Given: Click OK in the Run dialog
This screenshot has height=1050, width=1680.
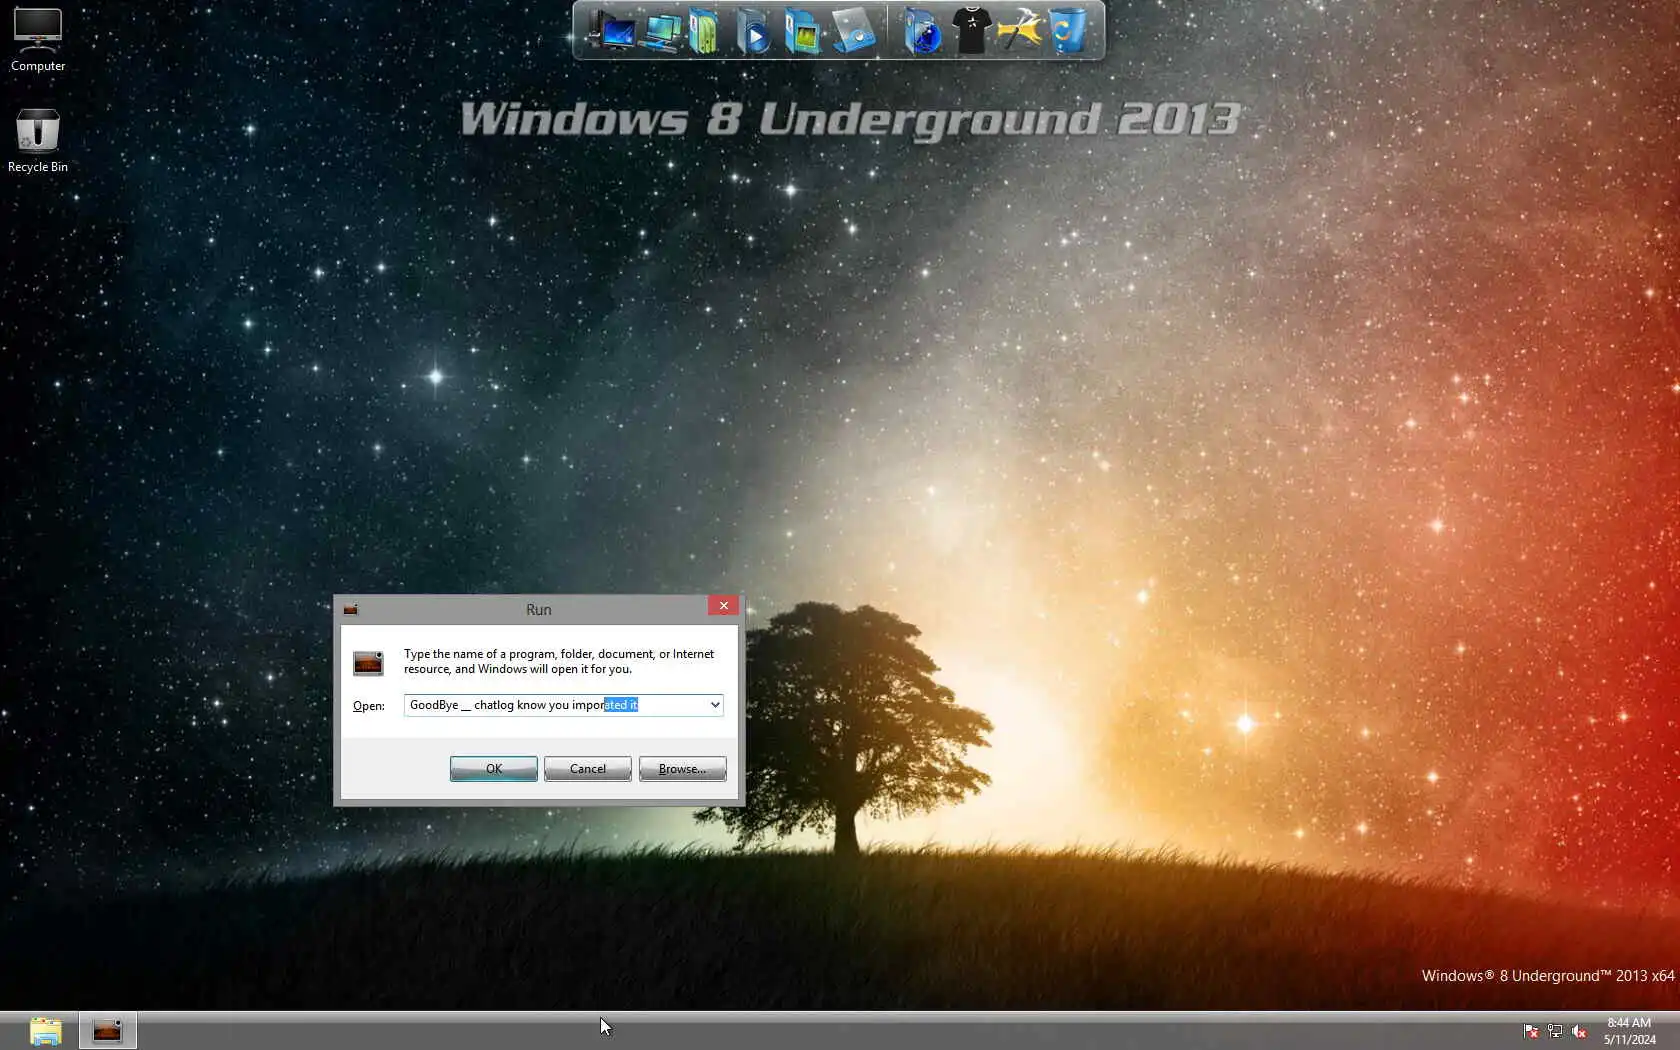Looking at the screenshot, I should point(494,768).
